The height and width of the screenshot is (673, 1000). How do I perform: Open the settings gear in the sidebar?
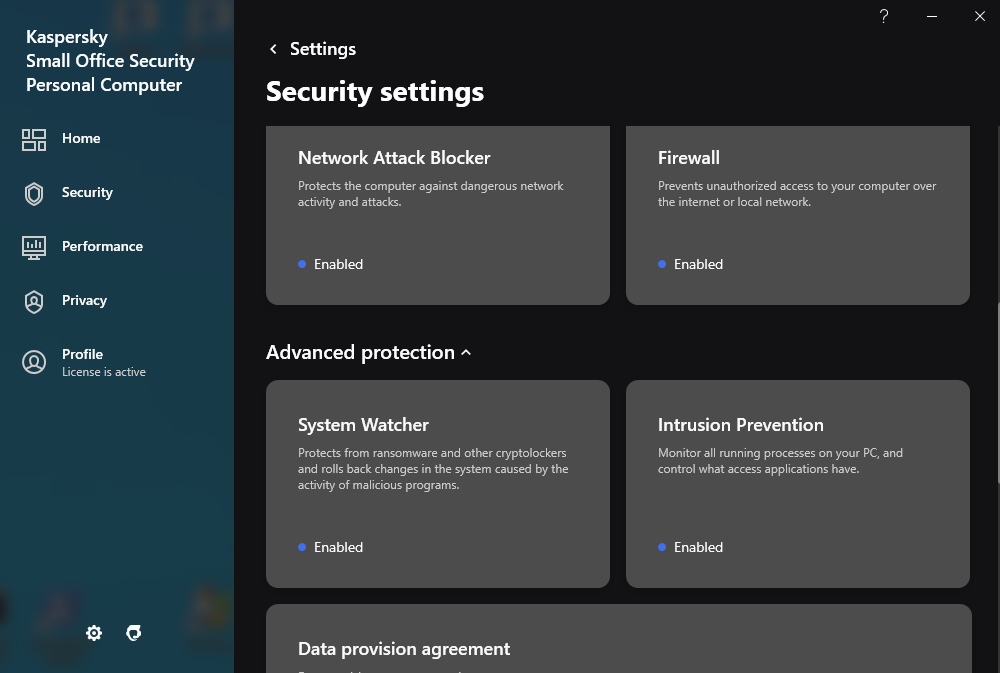tap(93, 633)
